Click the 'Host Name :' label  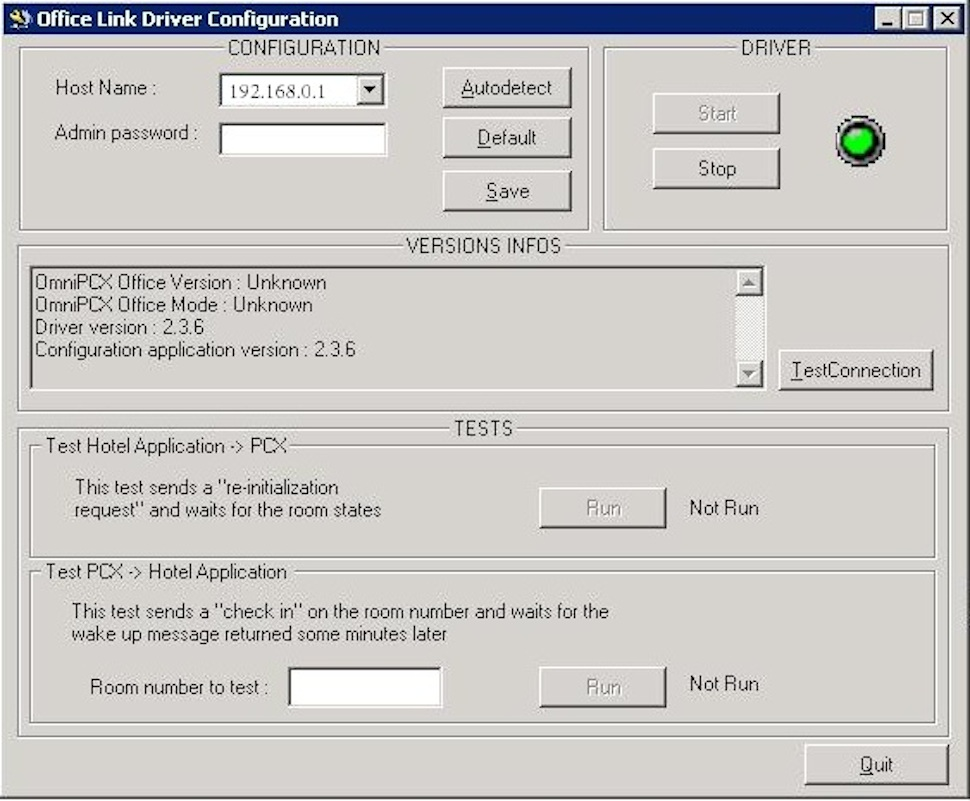[x=106, y=88]
